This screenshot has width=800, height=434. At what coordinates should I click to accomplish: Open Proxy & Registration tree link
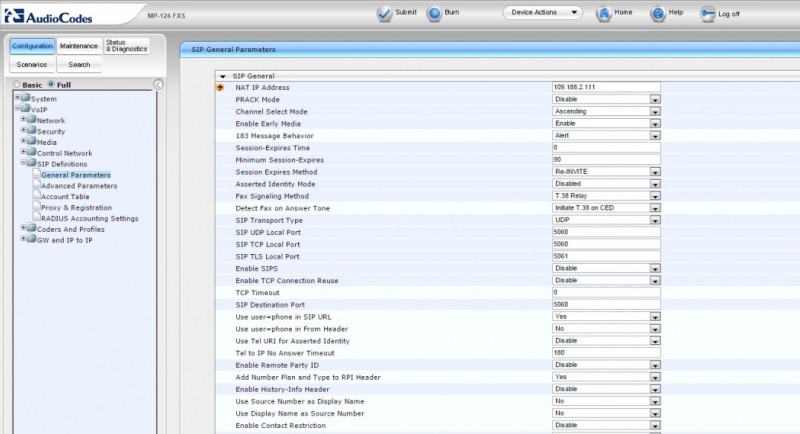pos(77,208)
